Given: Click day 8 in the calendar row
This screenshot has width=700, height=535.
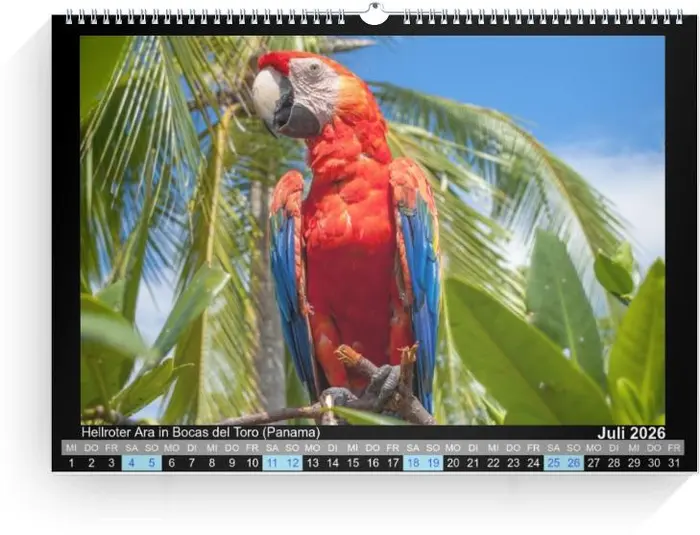Looking at the screenshot, I should [x=212, y=463].
